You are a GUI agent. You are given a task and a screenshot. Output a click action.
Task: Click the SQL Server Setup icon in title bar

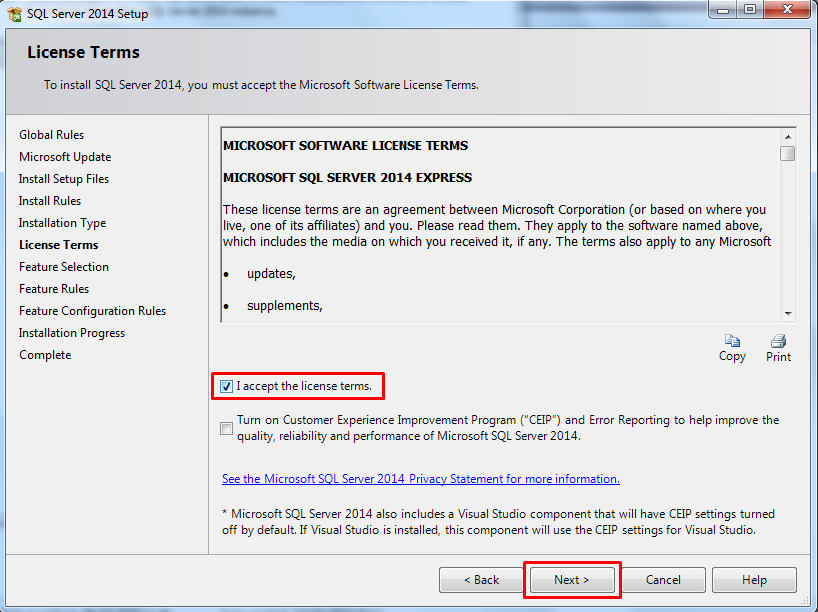tap(13, 13)
